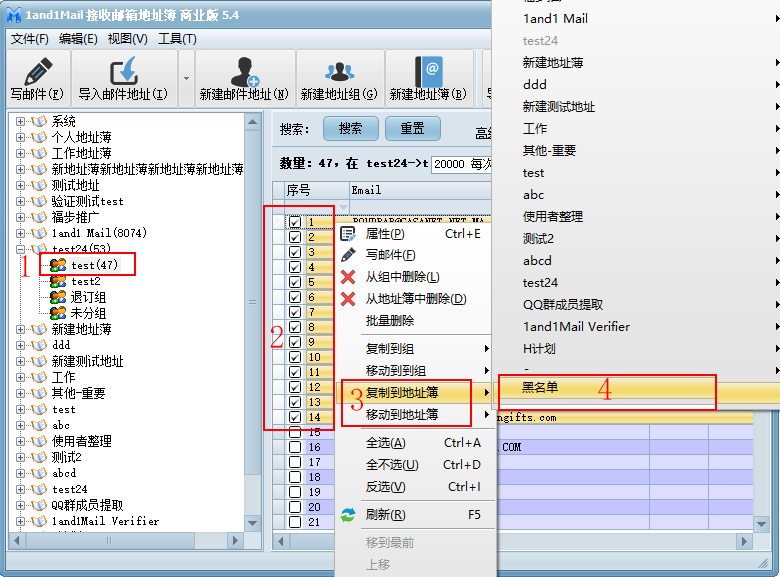The width and height of the screenshot is (780, 577).
Task: Click the tree panel horizontal scrollbar right arrow
Action: click(x=234, y=540)
